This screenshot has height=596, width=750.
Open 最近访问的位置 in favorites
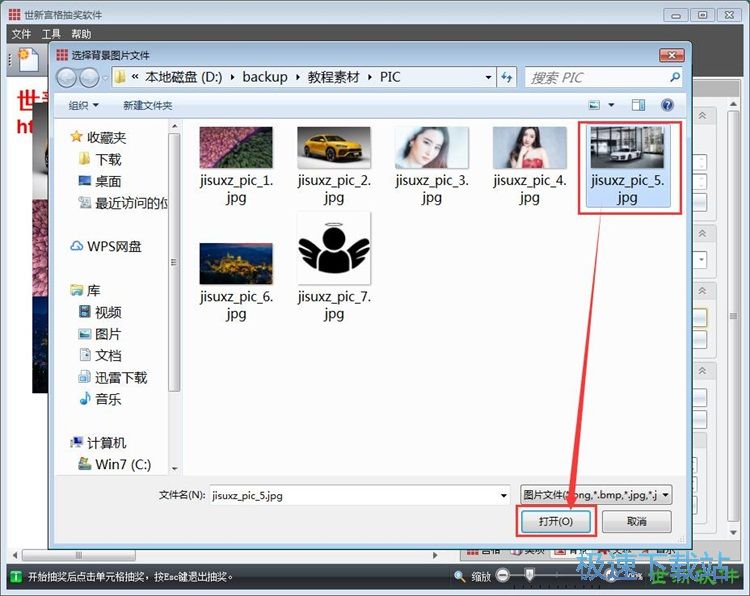[x=123, y=203]
